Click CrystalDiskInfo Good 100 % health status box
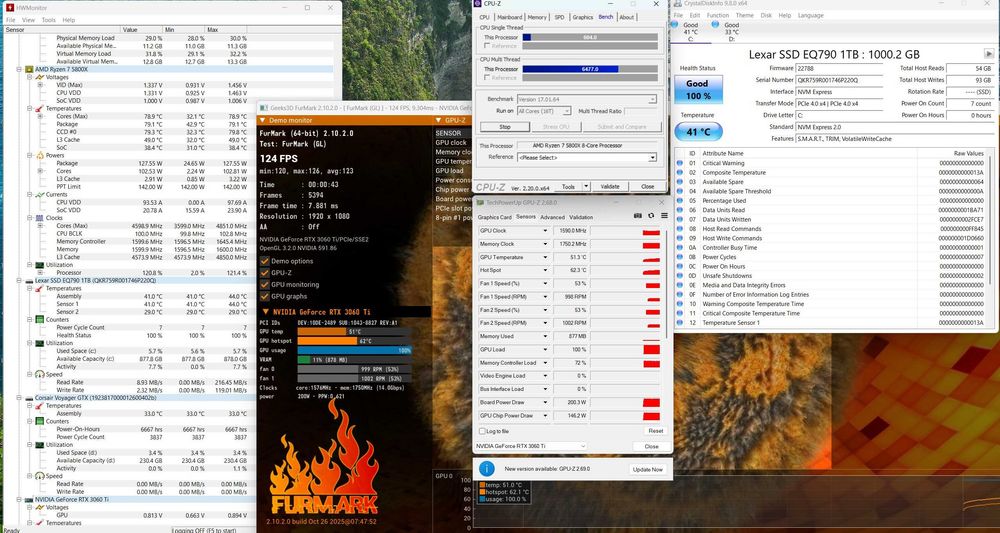Screen dimensions: 1000x533 coord(698,90)
